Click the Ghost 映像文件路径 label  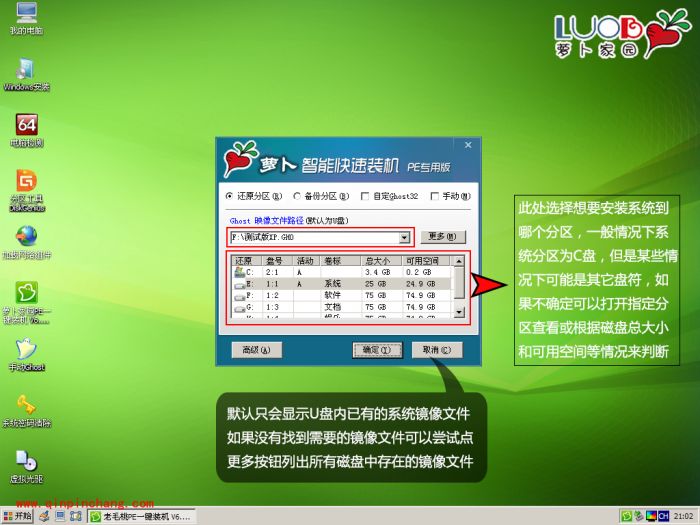point(267,221)
